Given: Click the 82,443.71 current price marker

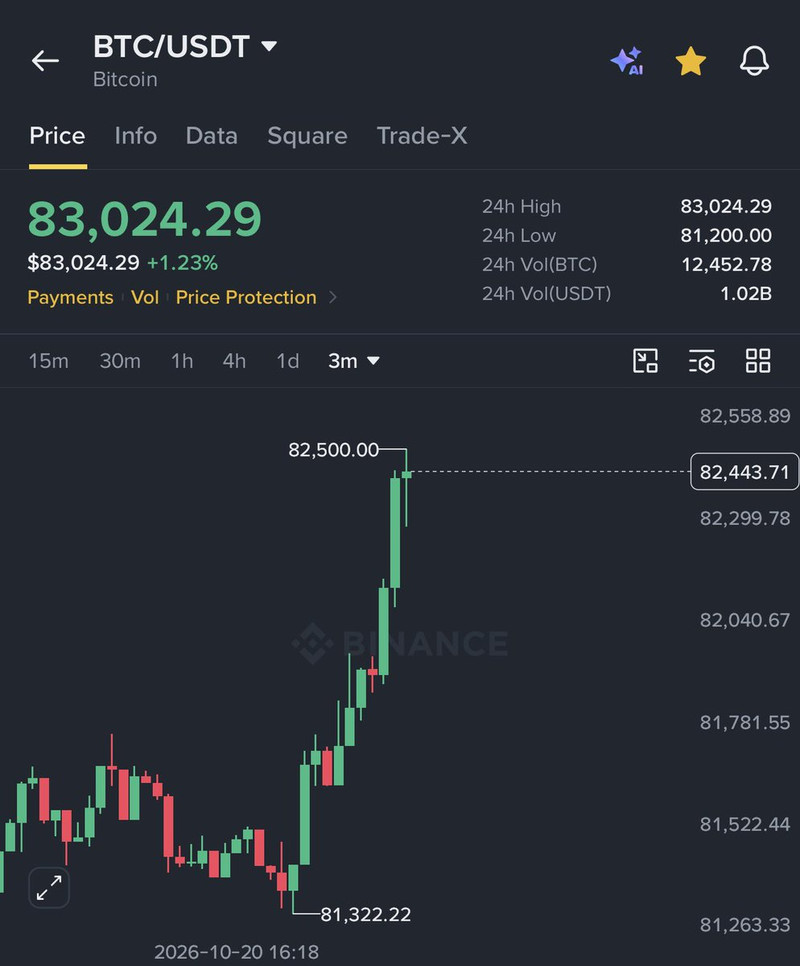Looking at the screenshot, I should pos(745,472).
